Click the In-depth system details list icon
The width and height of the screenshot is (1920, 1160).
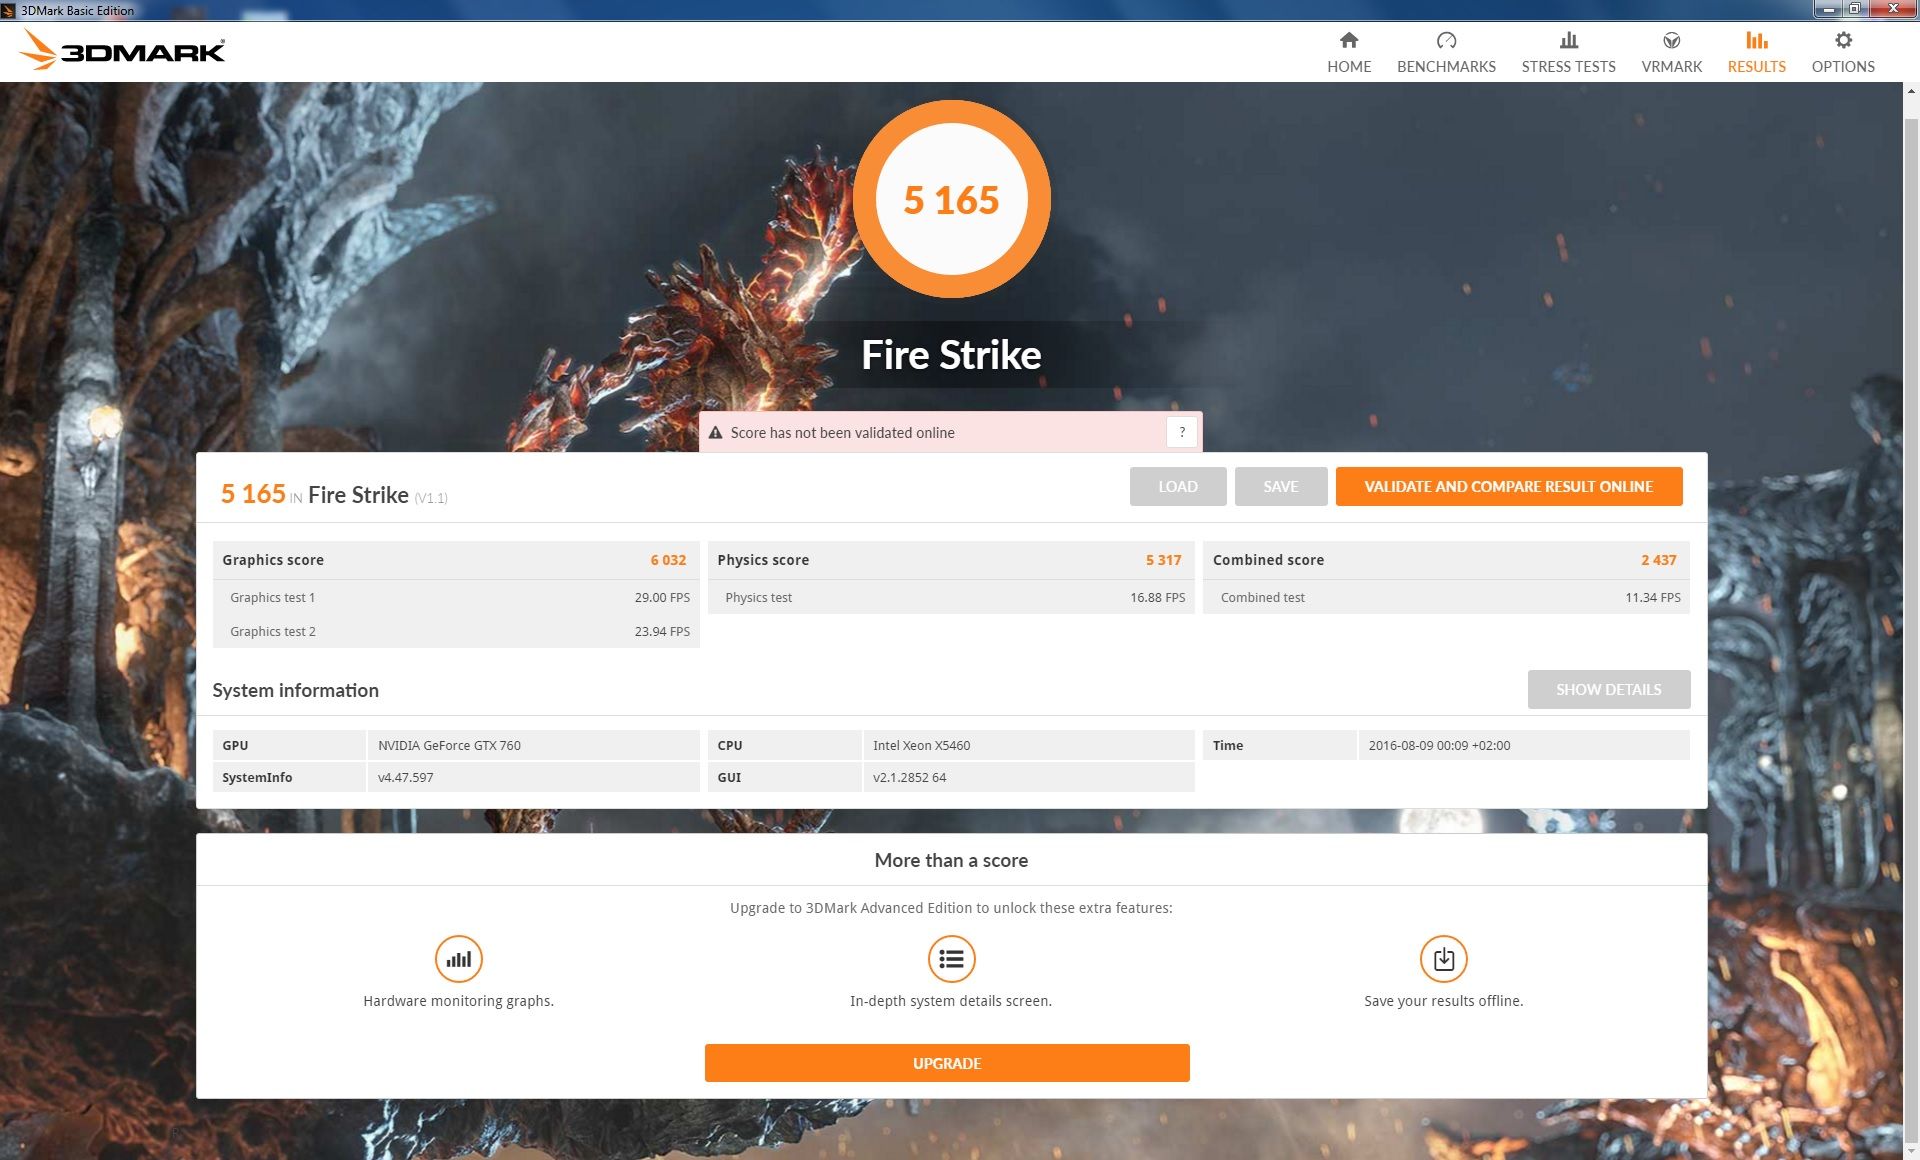coord(951,959)
